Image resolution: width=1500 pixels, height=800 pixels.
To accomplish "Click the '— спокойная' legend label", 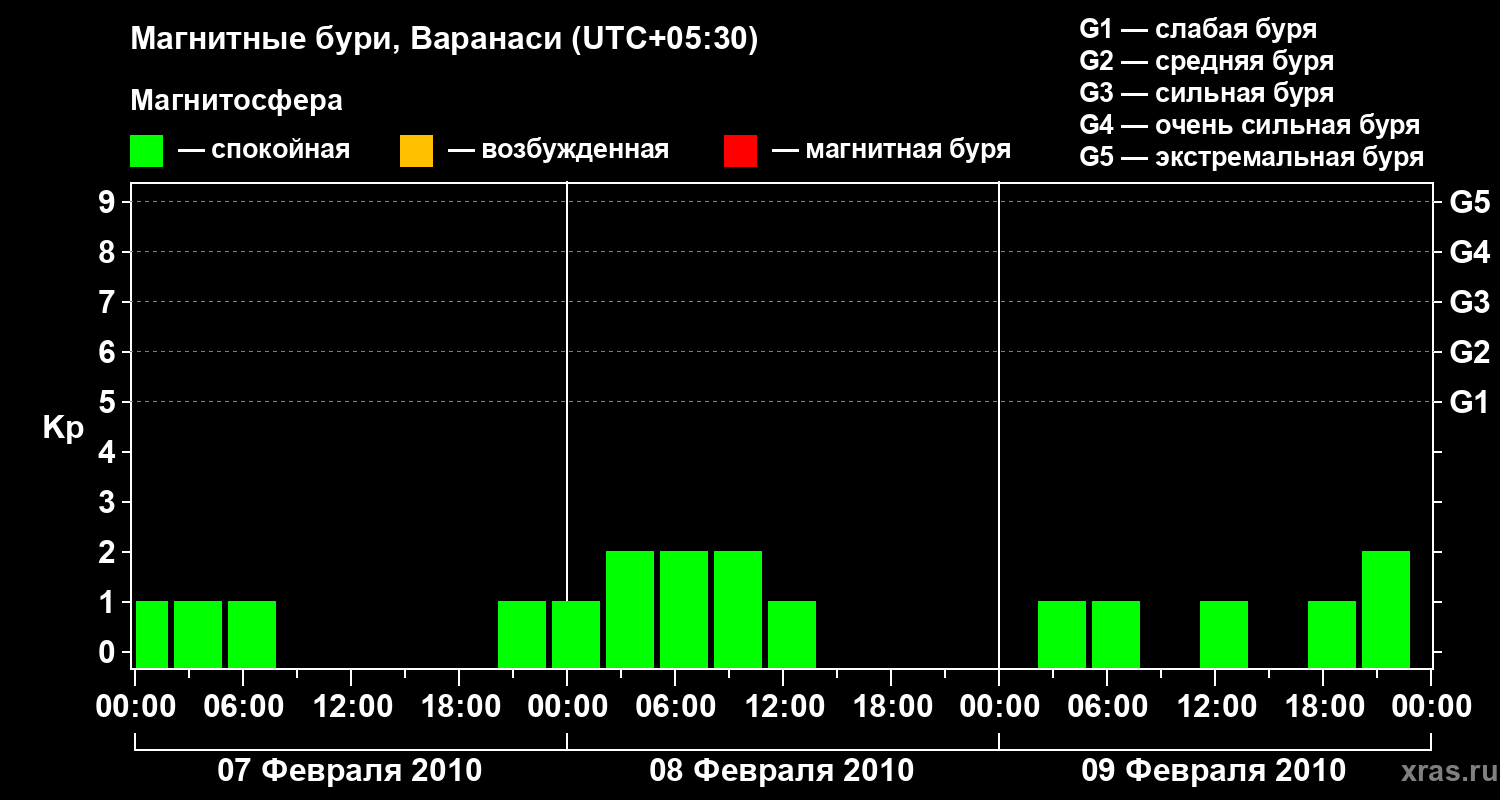I will (264, 151).
